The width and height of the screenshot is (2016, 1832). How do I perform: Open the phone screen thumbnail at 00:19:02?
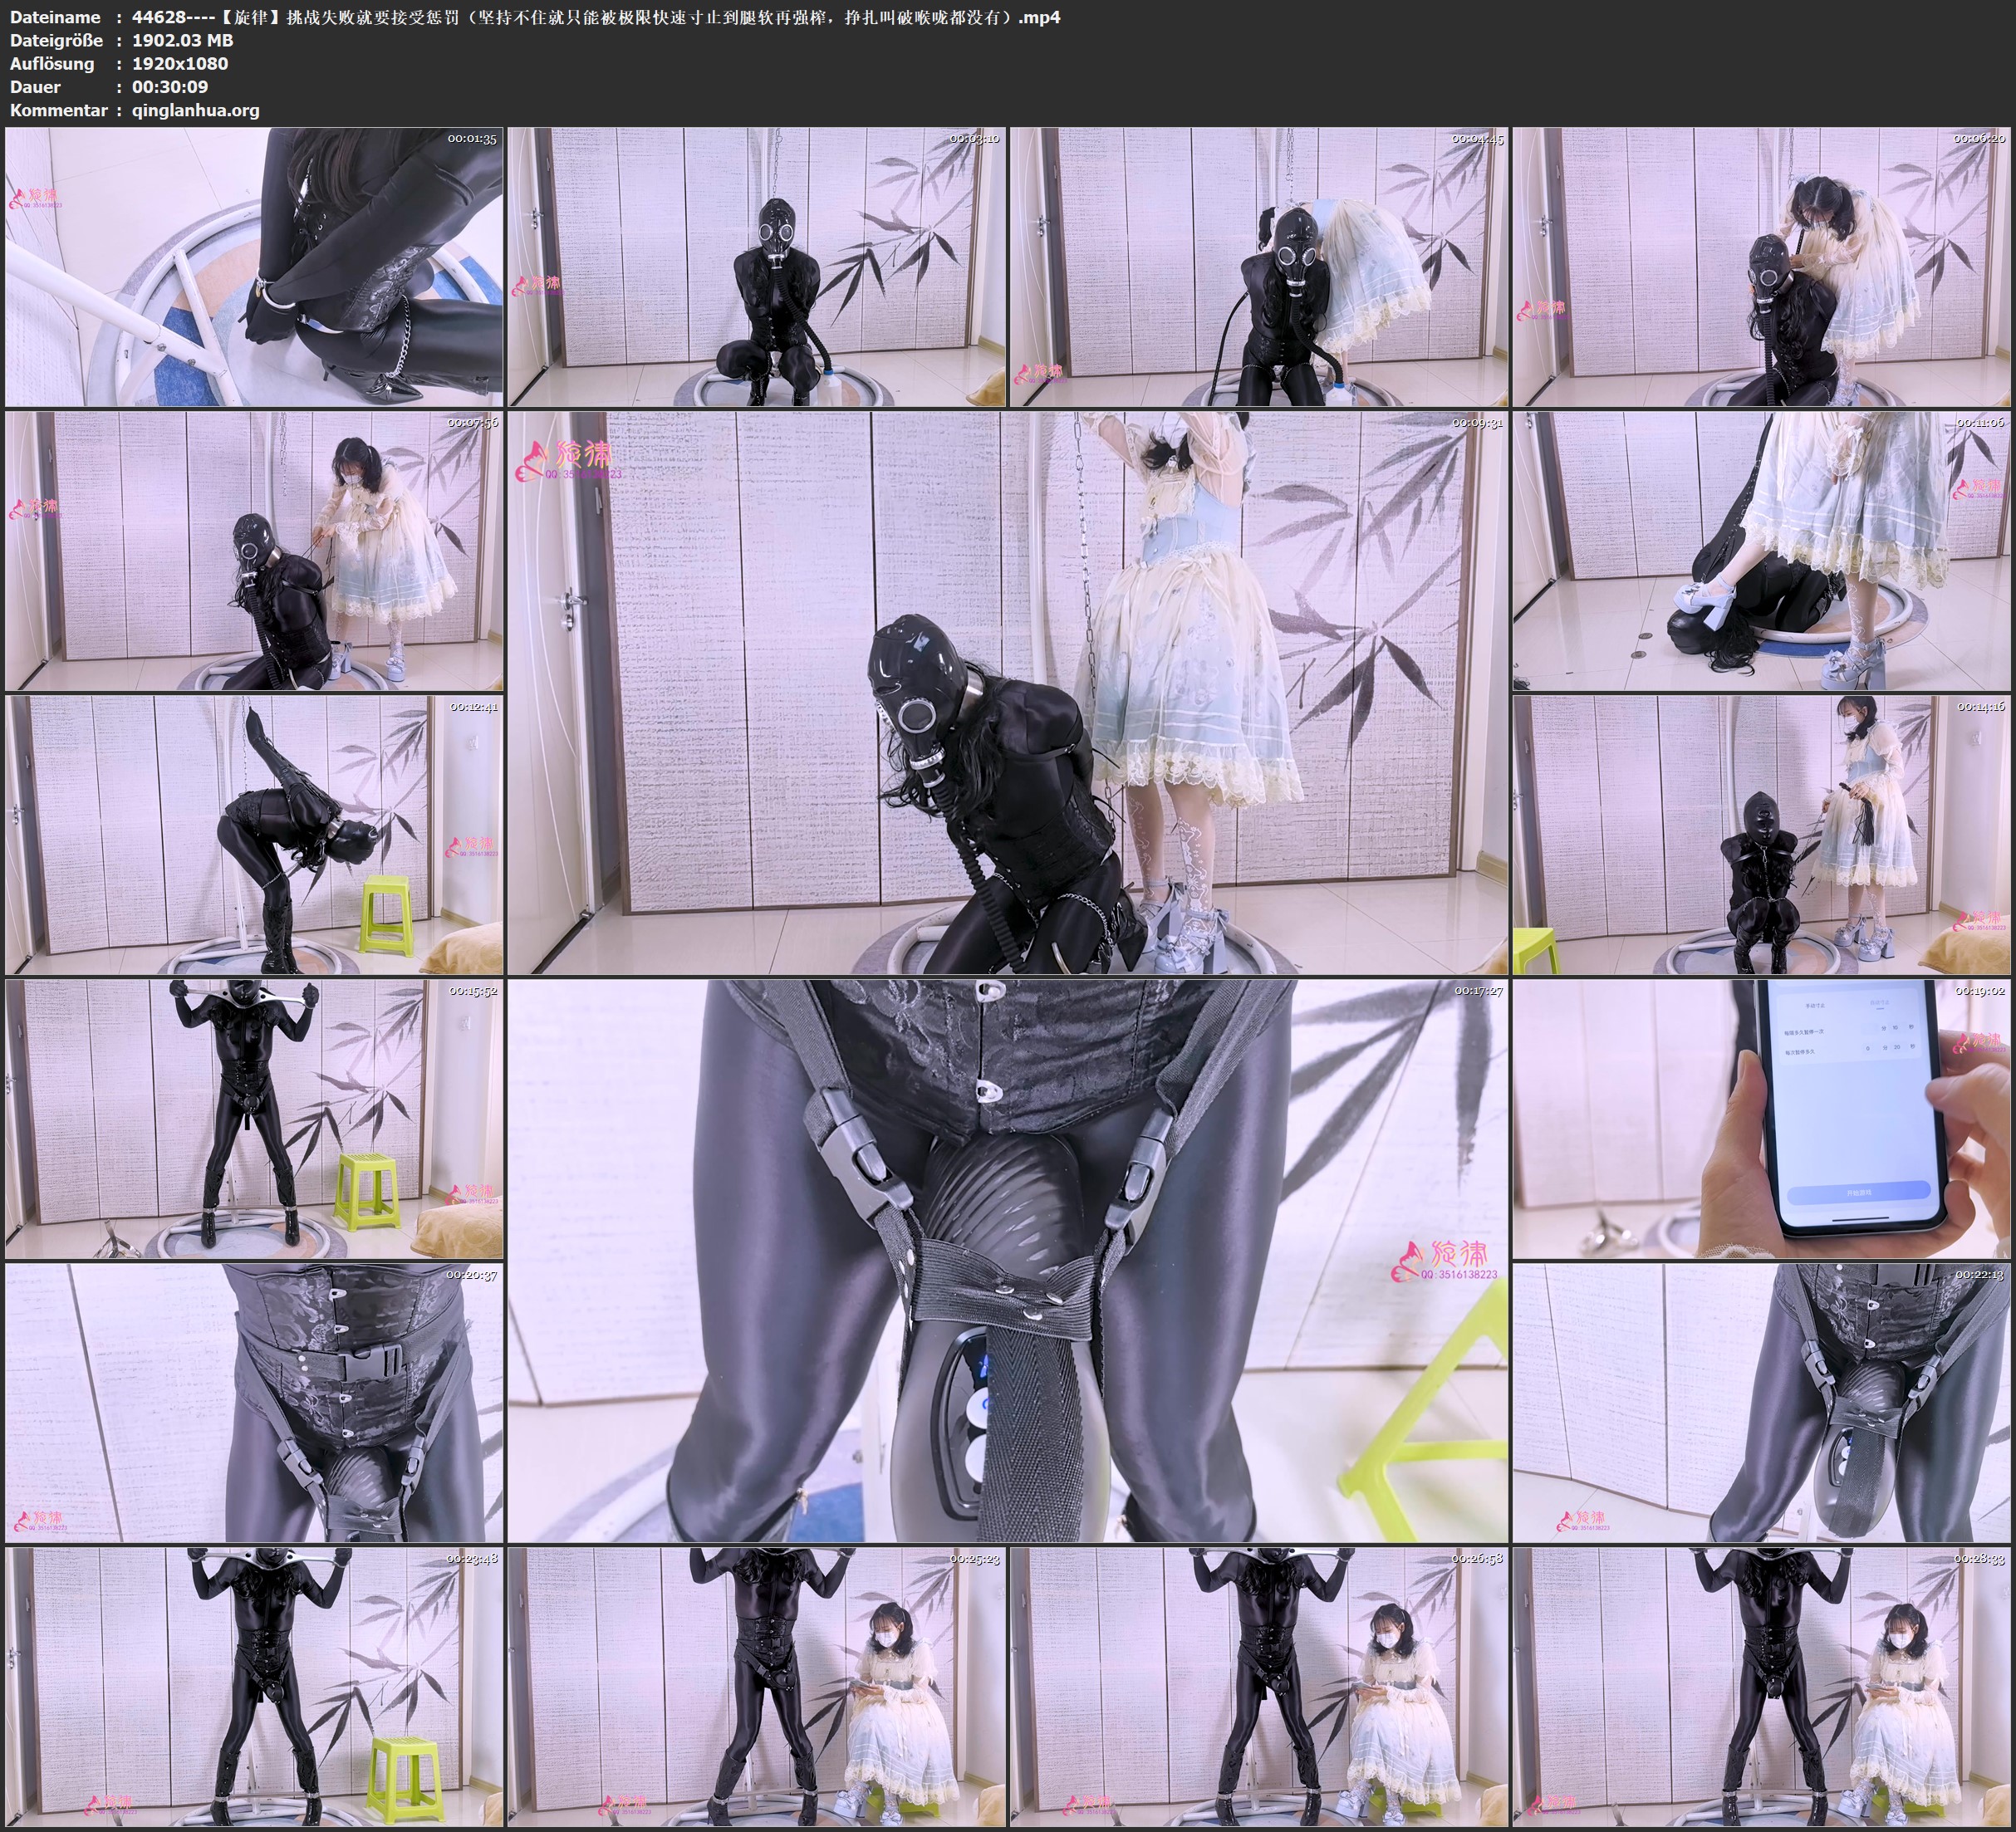pos(1762,1119)
